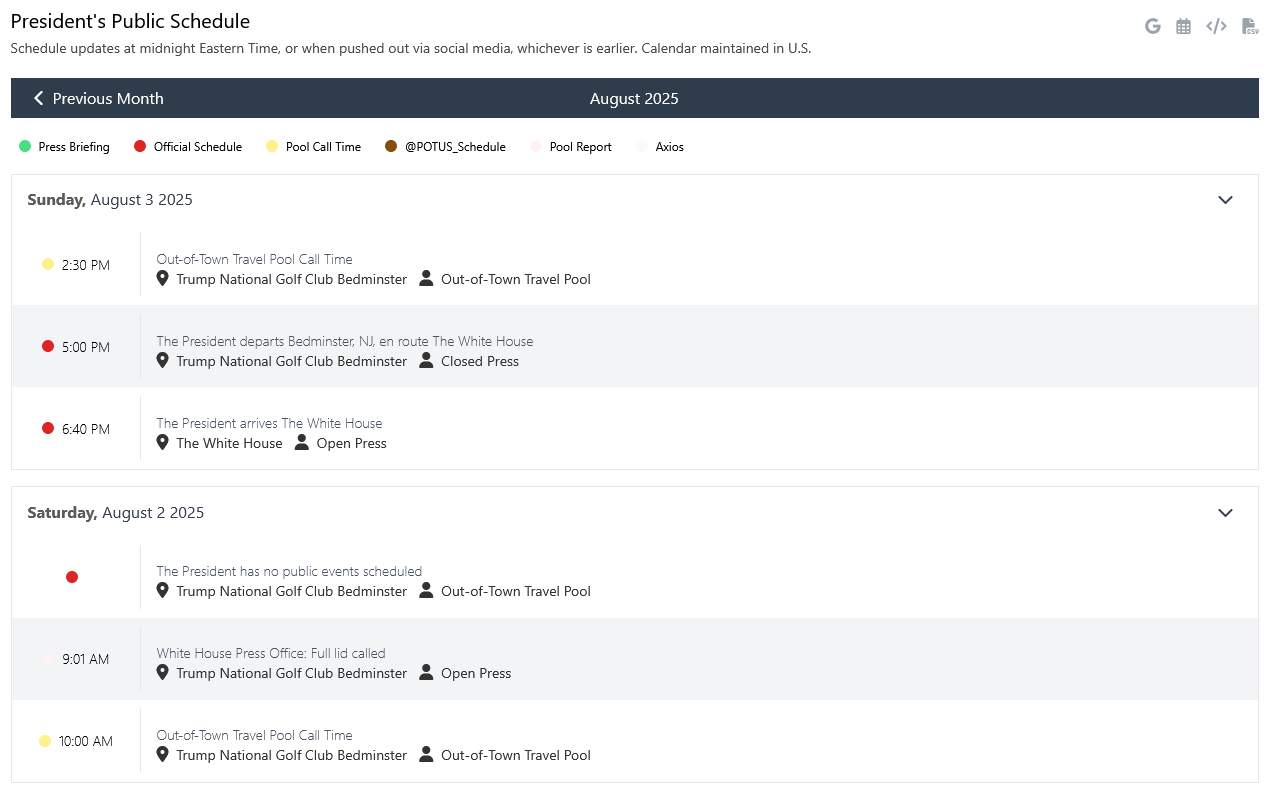Open 'The President has no public events scheduled'
Screen dimensions: 1266x792
(289, 571)
